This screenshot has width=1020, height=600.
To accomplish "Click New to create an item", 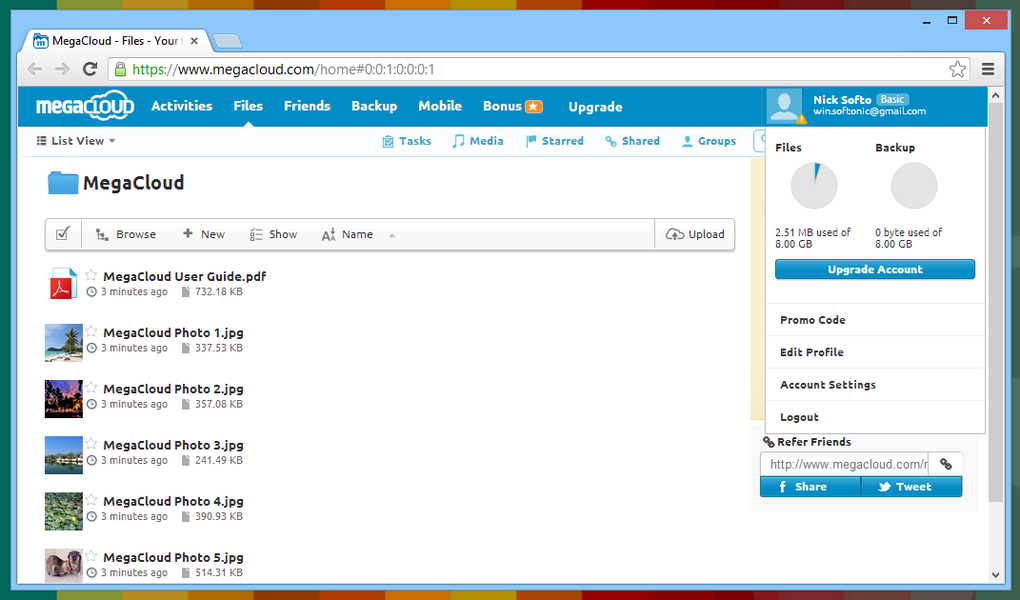I will pyautogui.click(x=204, y=234).
